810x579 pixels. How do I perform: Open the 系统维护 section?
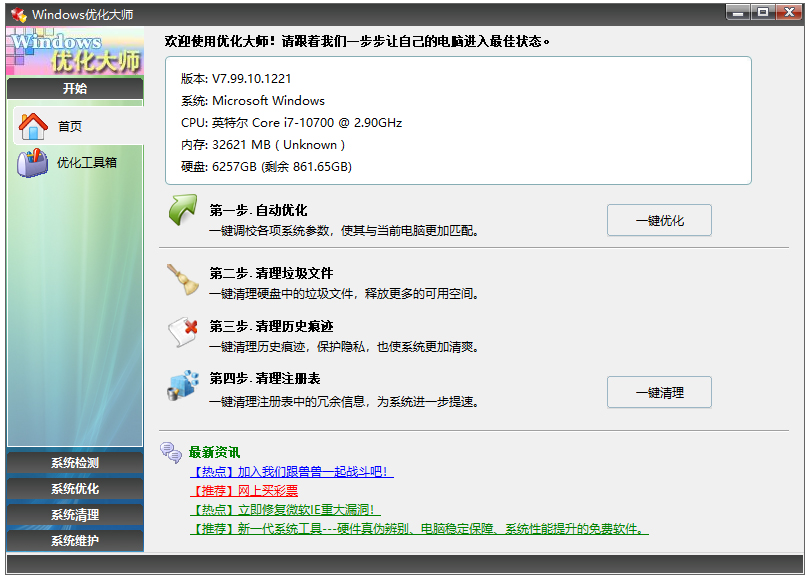[74, 539]
